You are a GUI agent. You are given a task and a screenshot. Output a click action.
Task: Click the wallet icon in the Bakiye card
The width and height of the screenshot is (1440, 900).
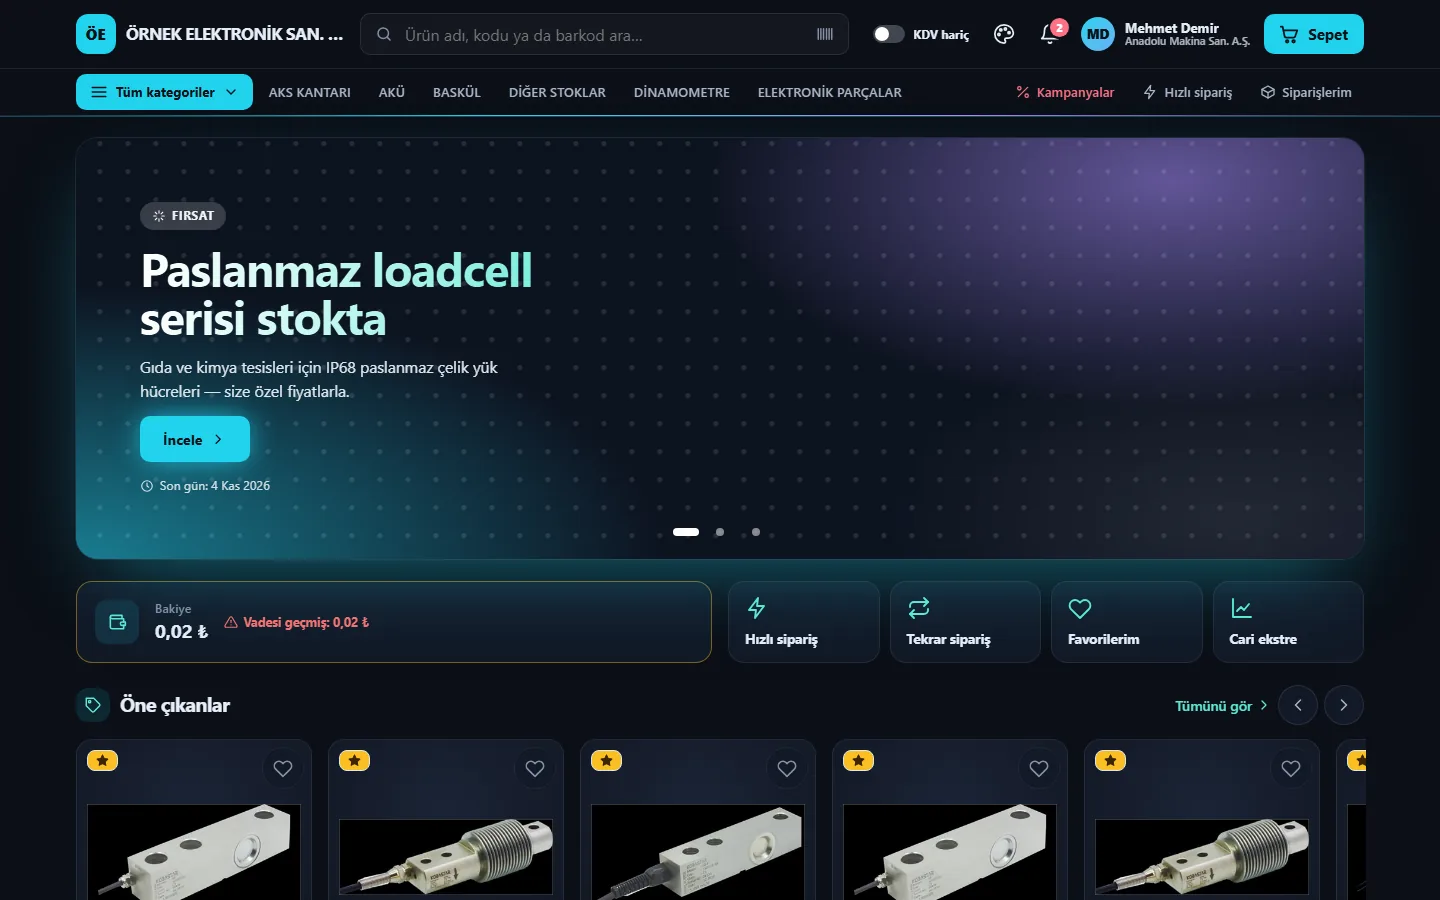point(117,622)
